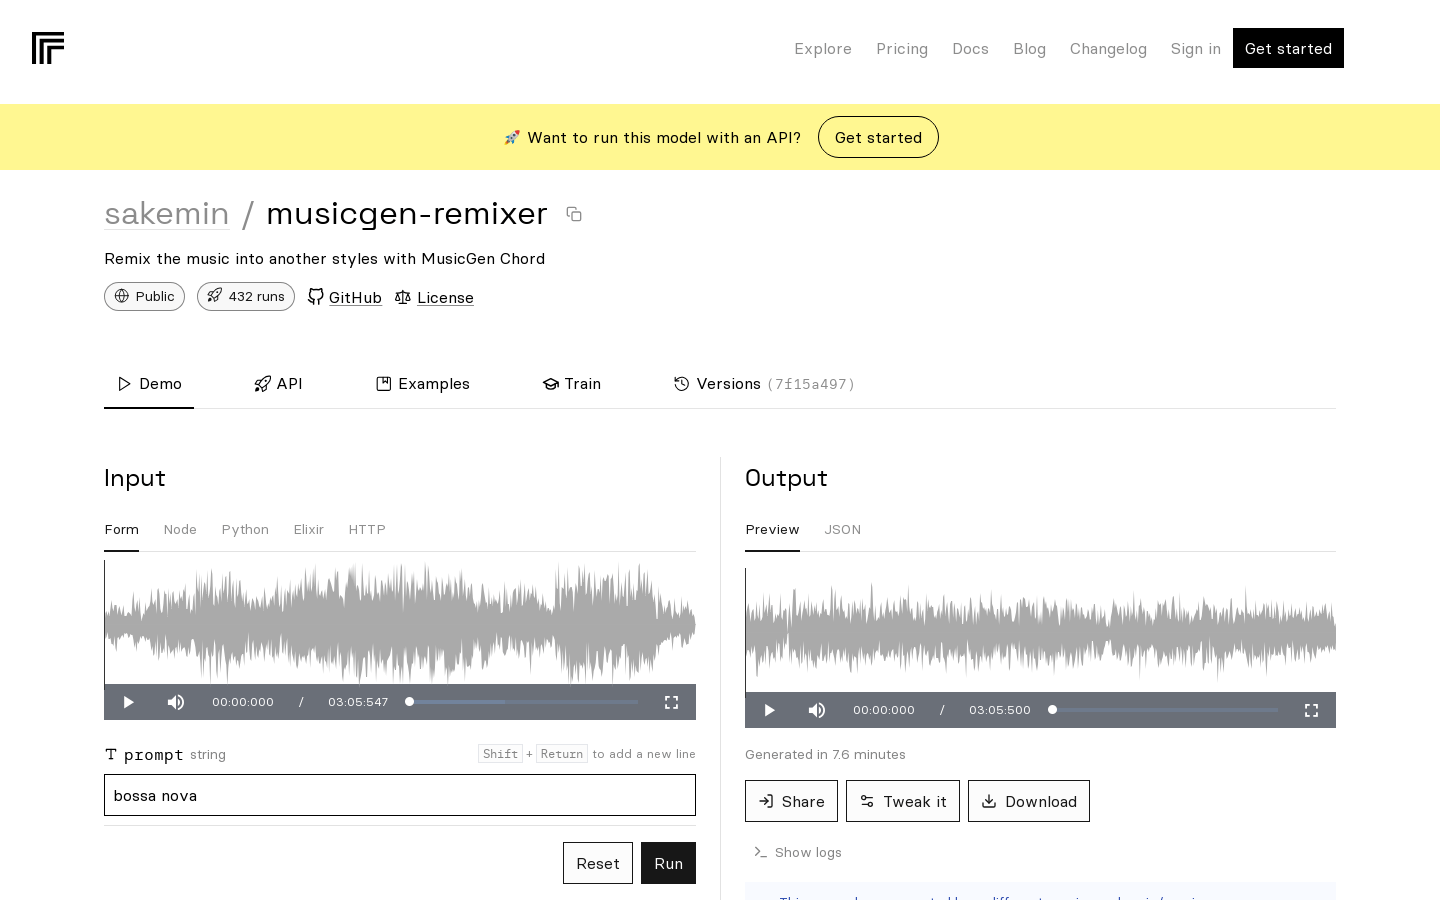
Task: Click the 432 runs badge
Action: pos(246,296)
